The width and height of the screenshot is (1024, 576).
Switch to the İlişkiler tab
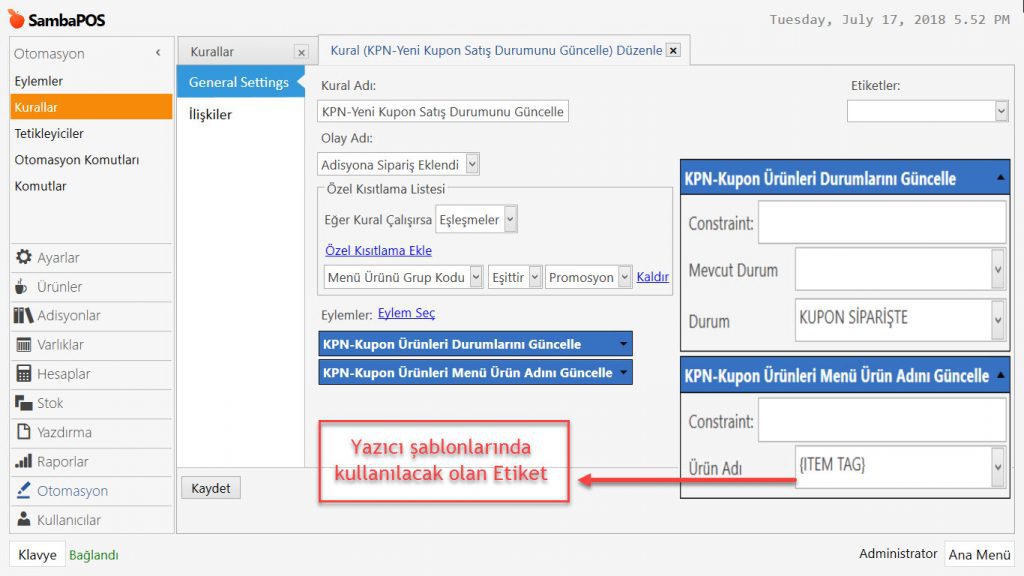tap(210, 114)
